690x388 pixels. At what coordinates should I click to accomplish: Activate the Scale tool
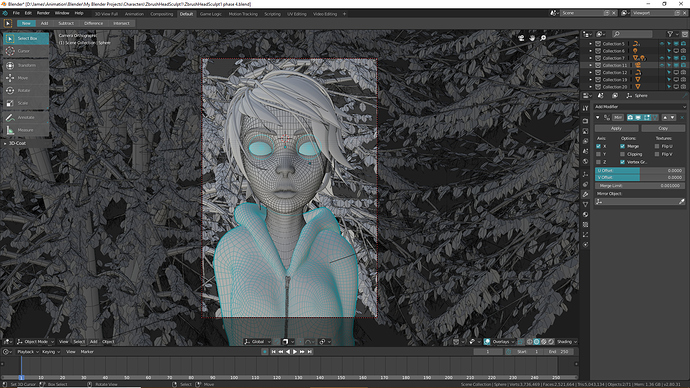click(26, 103)
